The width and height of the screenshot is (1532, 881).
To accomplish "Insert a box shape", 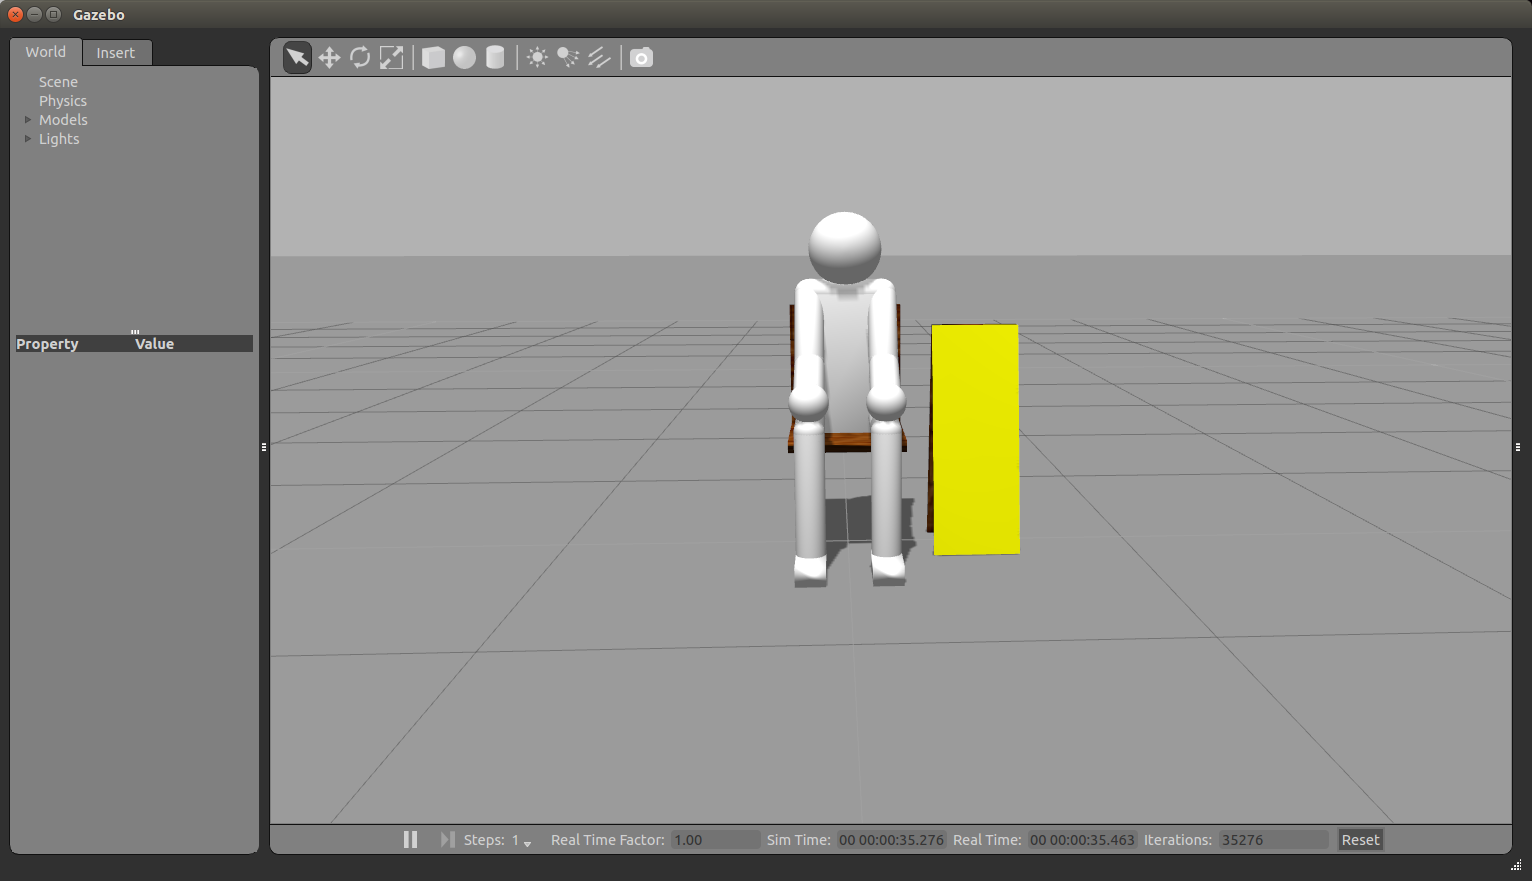I will tap(433, 58).
